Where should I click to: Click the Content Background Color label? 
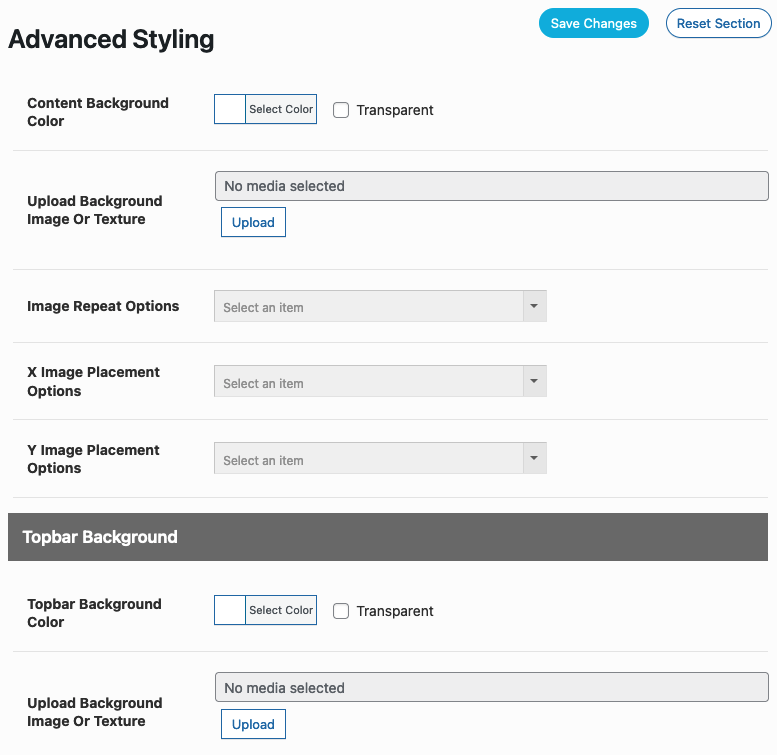click(x=98, y=112)
